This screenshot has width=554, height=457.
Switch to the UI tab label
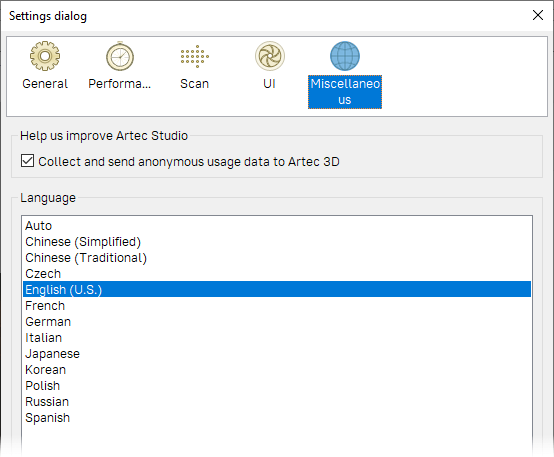[270, 84]
